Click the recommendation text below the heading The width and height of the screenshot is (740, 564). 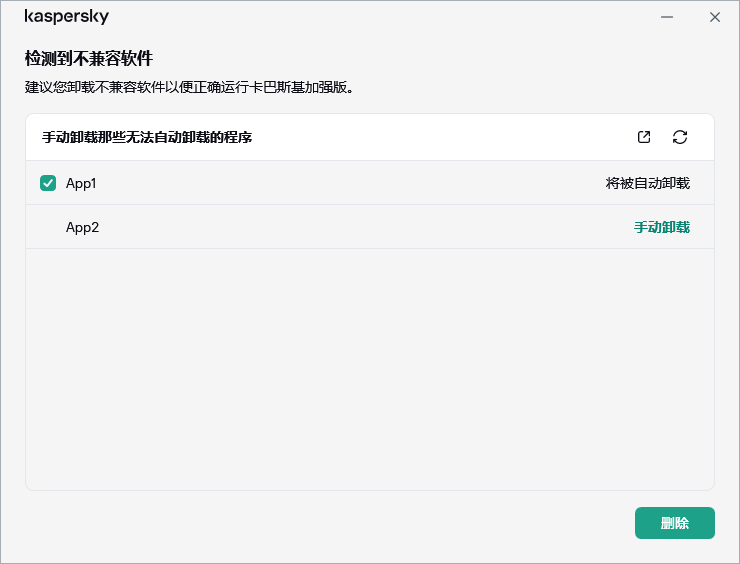point(190,87)
